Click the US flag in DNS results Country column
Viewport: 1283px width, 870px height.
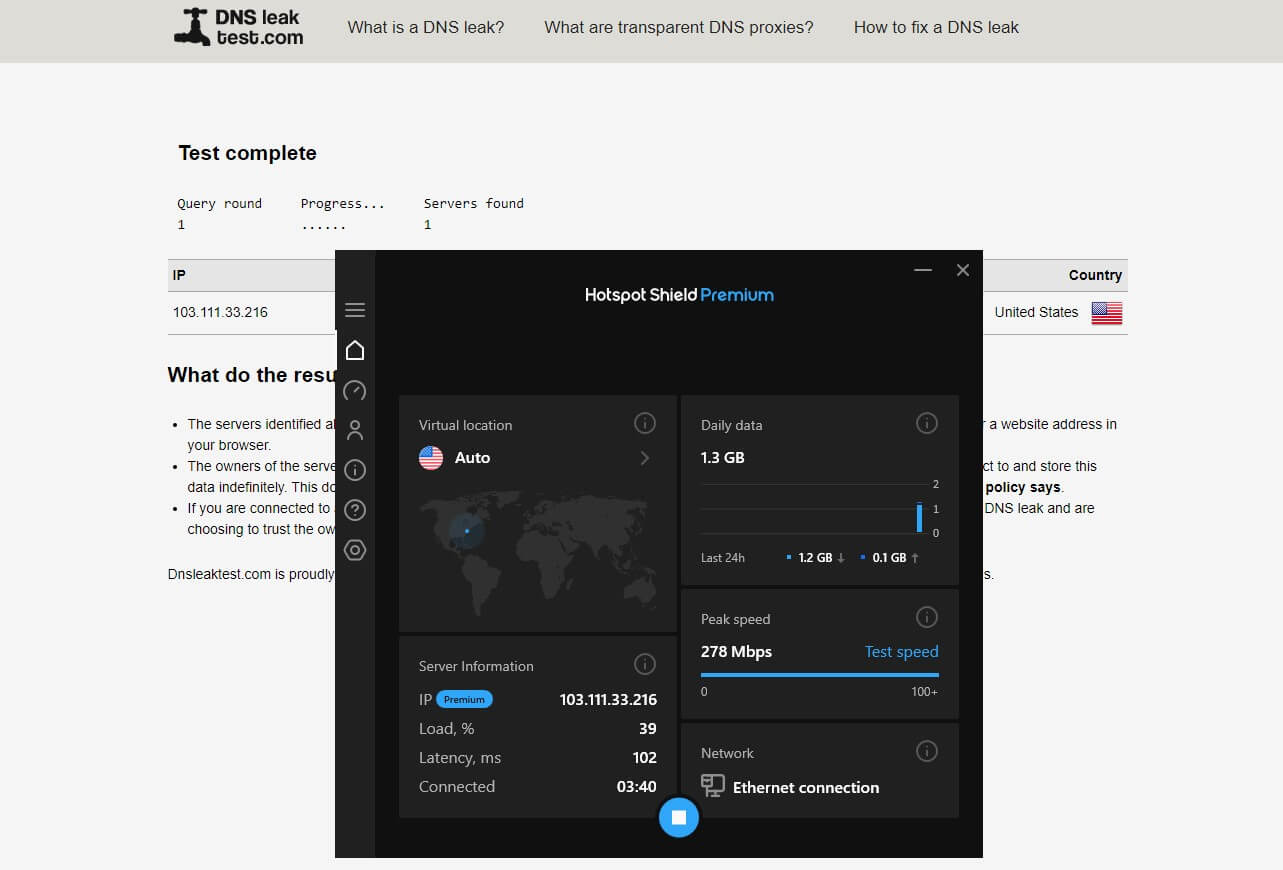tap(1106, 313)
